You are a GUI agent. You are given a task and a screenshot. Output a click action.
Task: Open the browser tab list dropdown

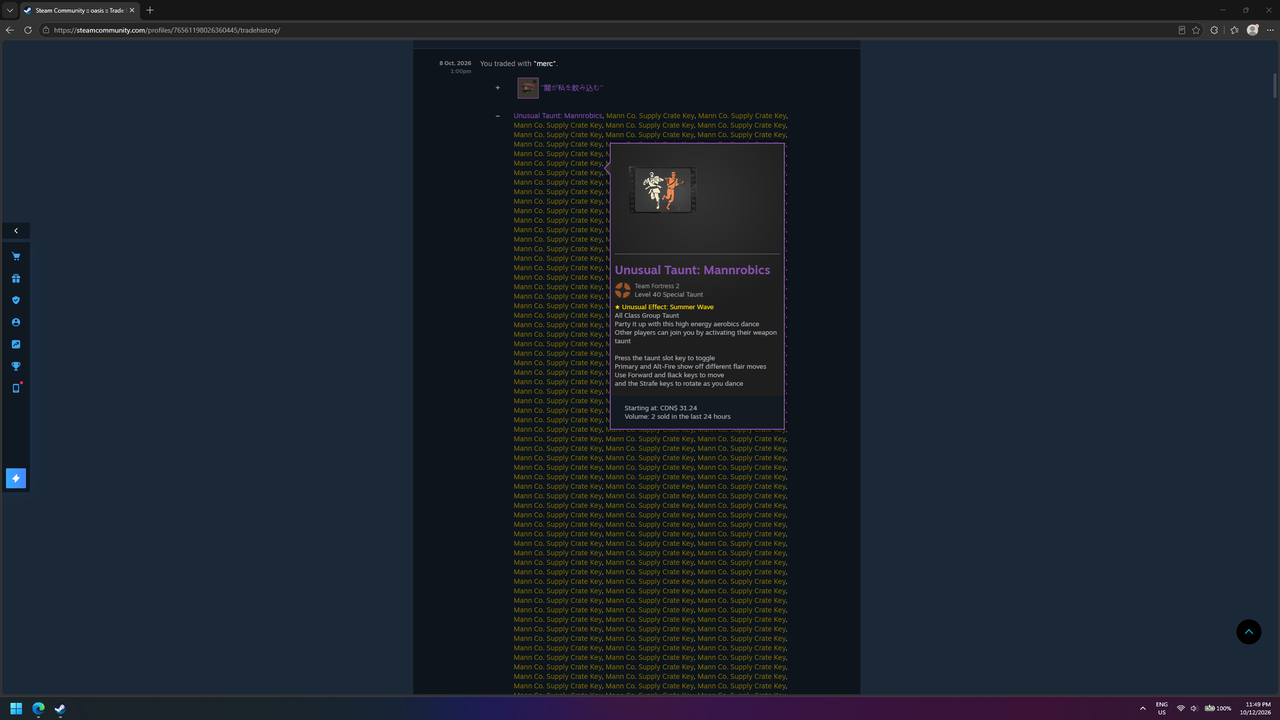[x=9, y=10]
